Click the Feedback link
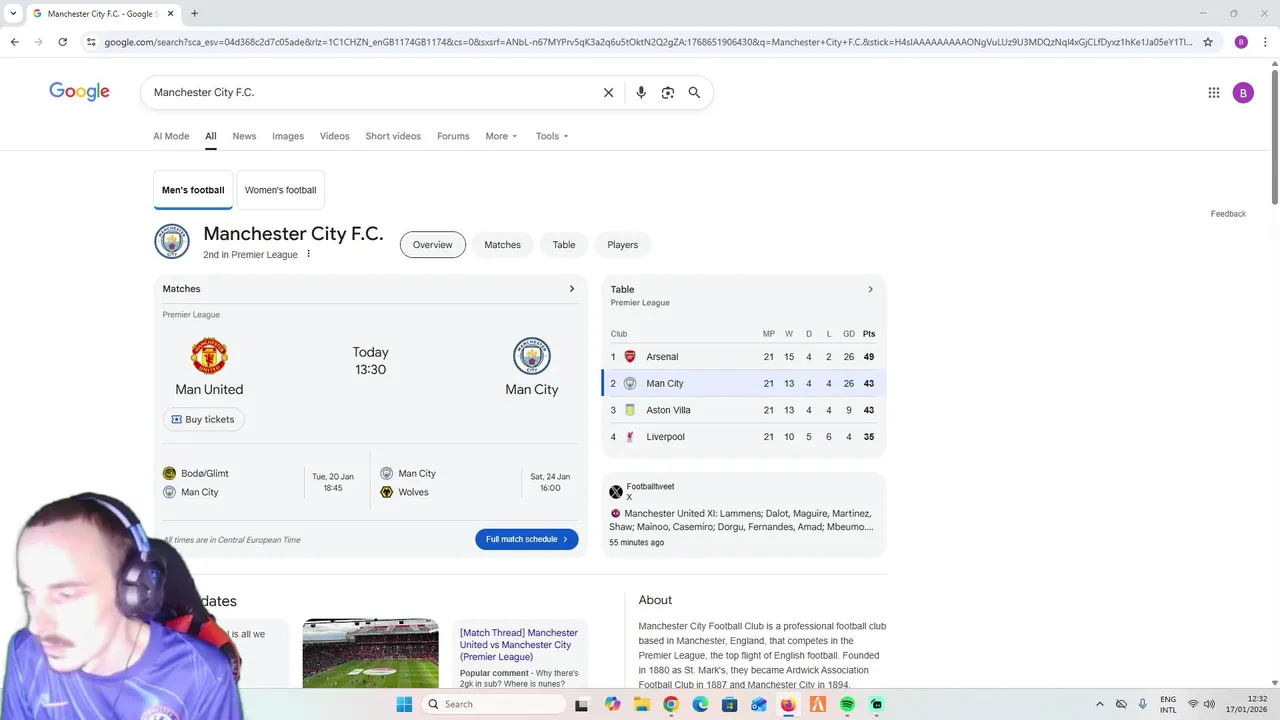1280x720 pixels. pos(1228,214)
